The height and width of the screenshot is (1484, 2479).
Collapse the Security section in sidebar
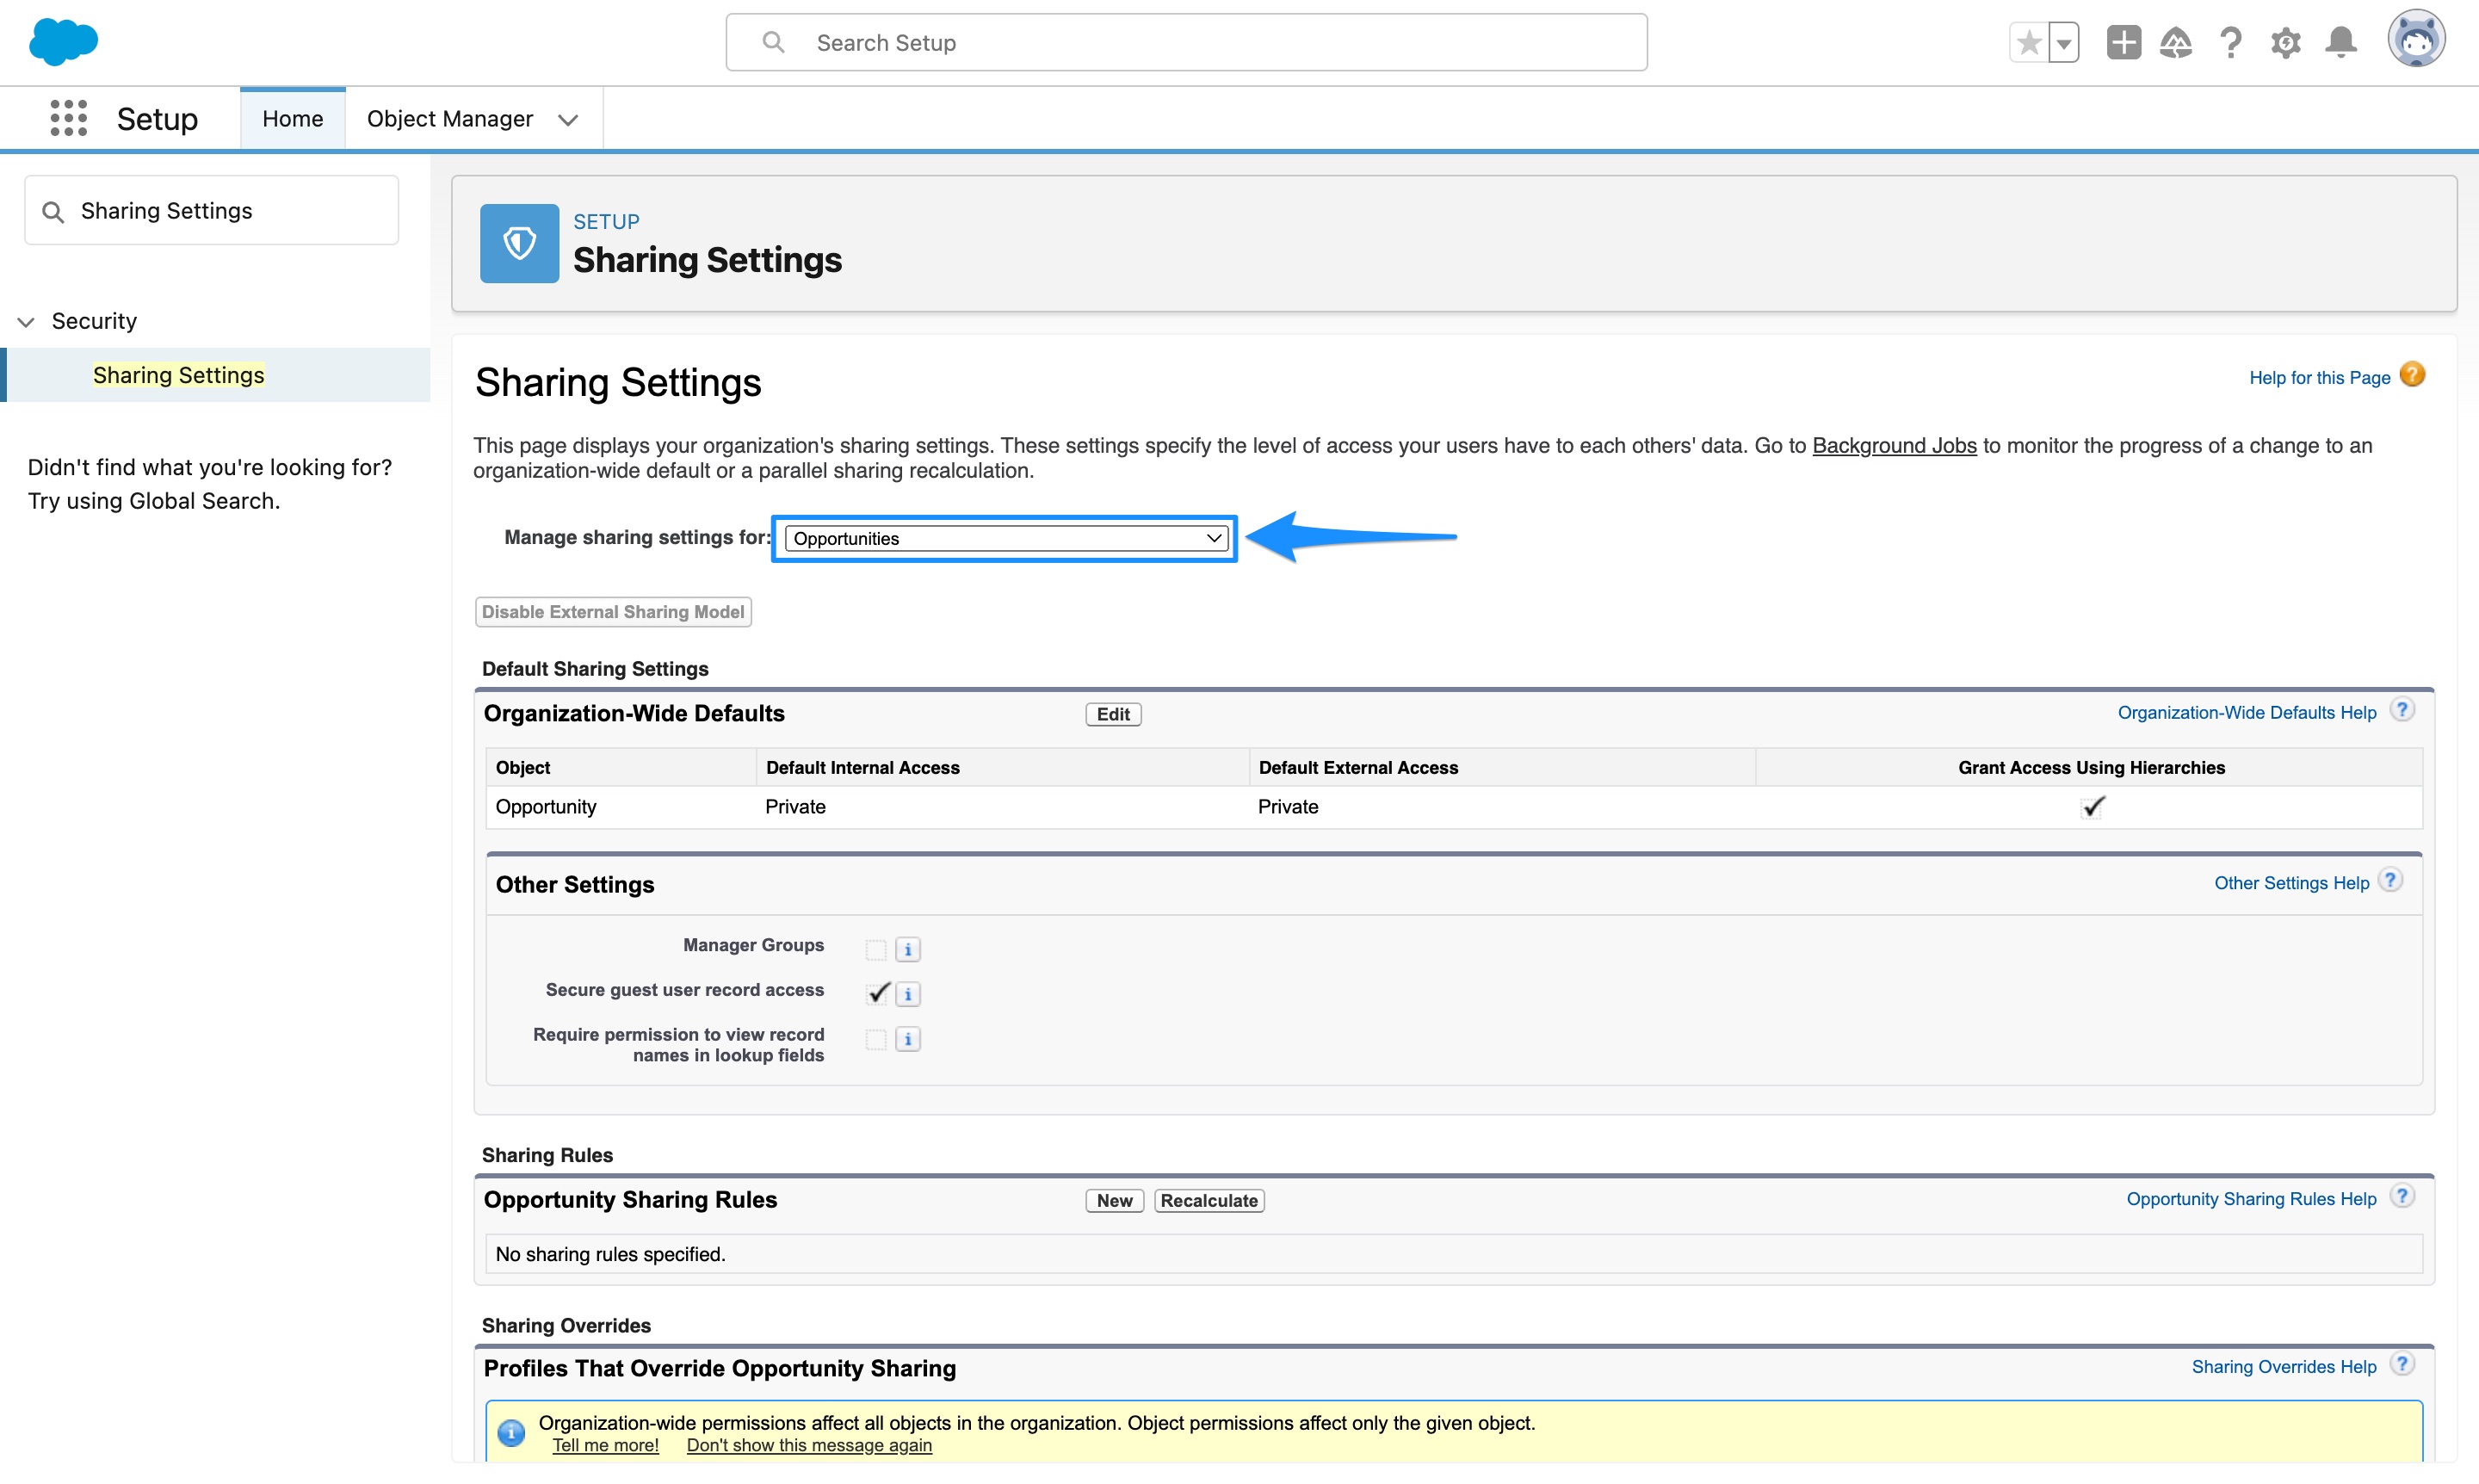click(x=25, y=321)
